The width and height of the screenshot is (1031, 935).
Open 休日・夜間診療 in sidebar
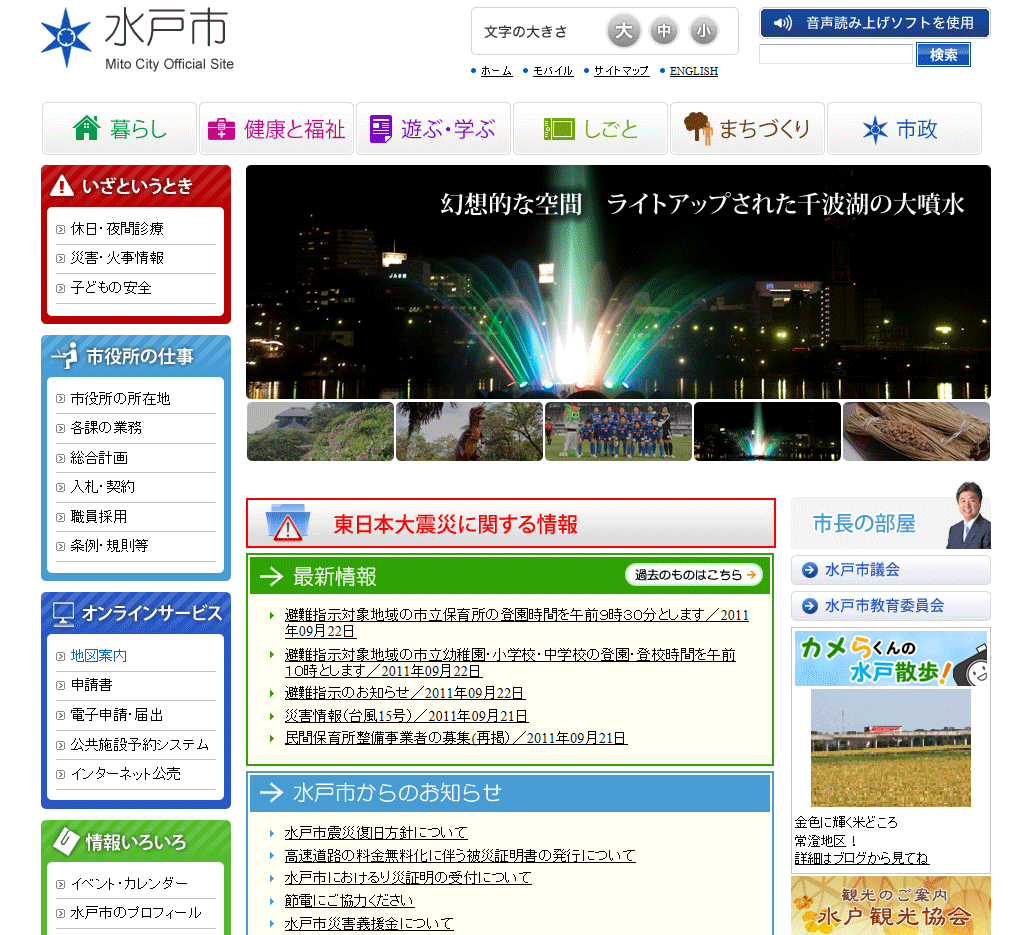tap(117, 229)
